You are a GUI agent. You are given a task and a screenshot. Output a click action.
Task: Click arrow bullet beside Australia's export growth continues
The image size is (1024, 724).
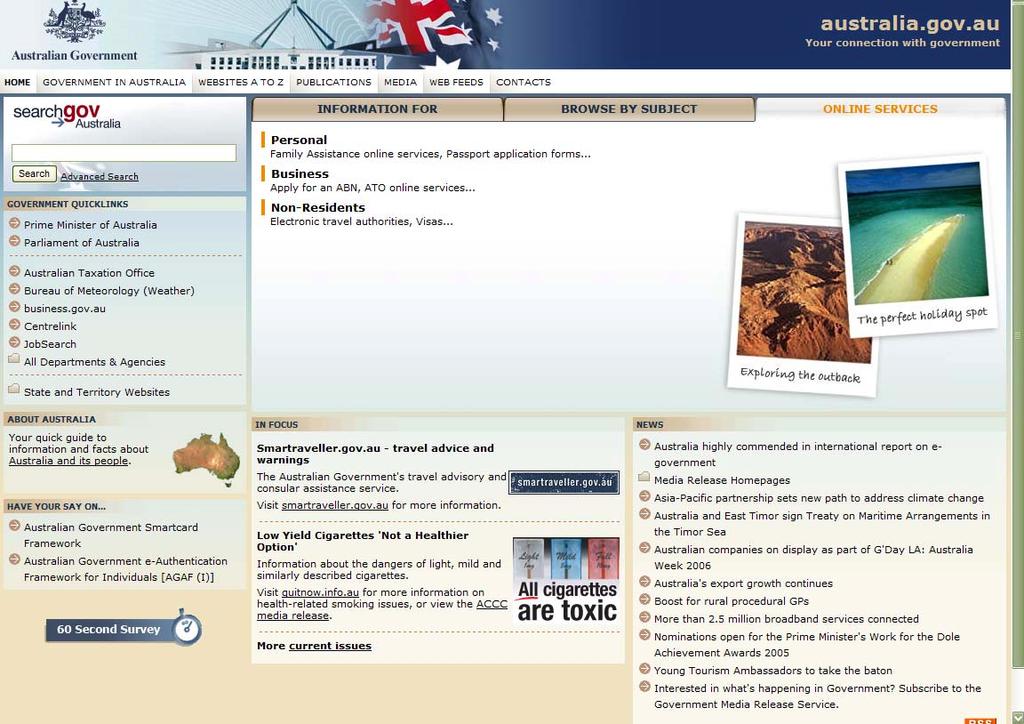[x=645, y=582]
